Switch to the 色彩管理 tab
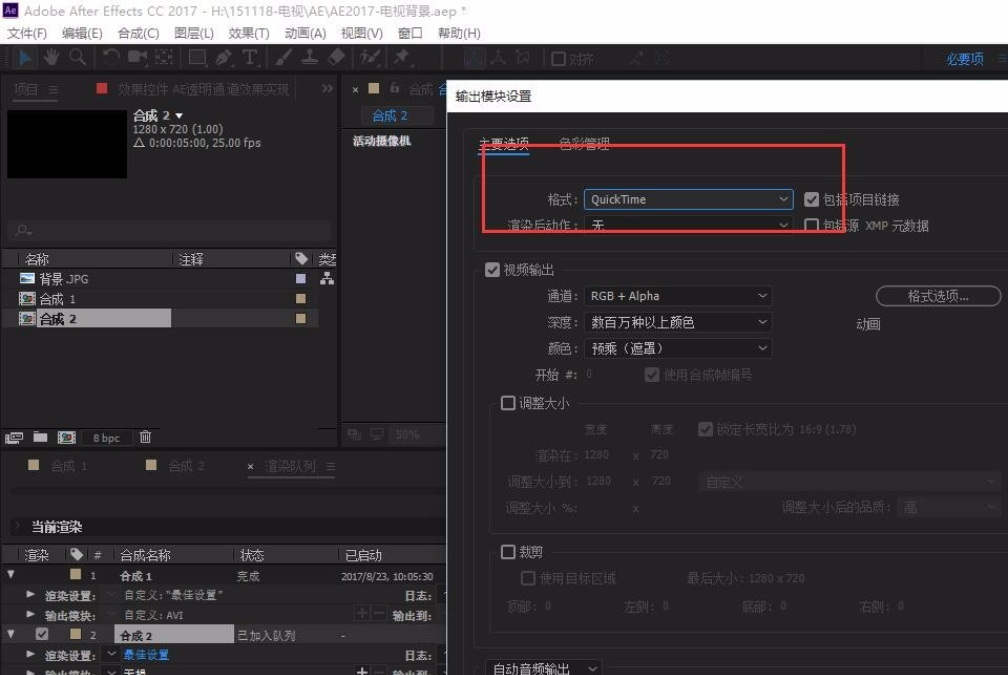This screenshot has height=675, width=1008. [584, 143]
